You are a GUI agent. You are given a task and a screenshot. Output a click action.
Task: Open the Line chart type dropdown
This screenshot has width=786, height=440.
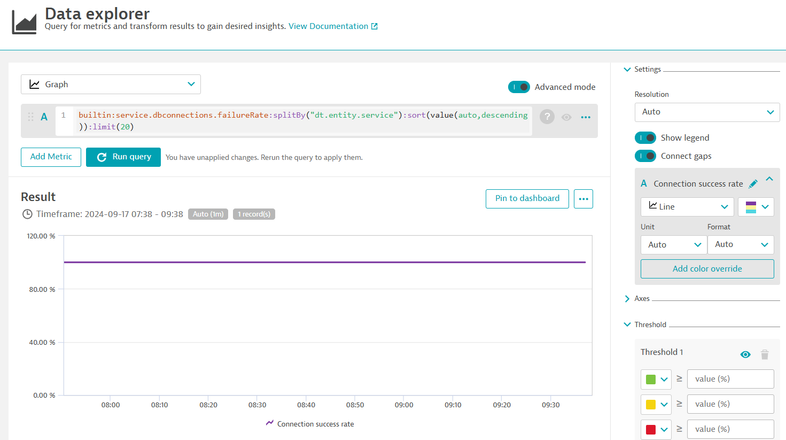[687, 207]
